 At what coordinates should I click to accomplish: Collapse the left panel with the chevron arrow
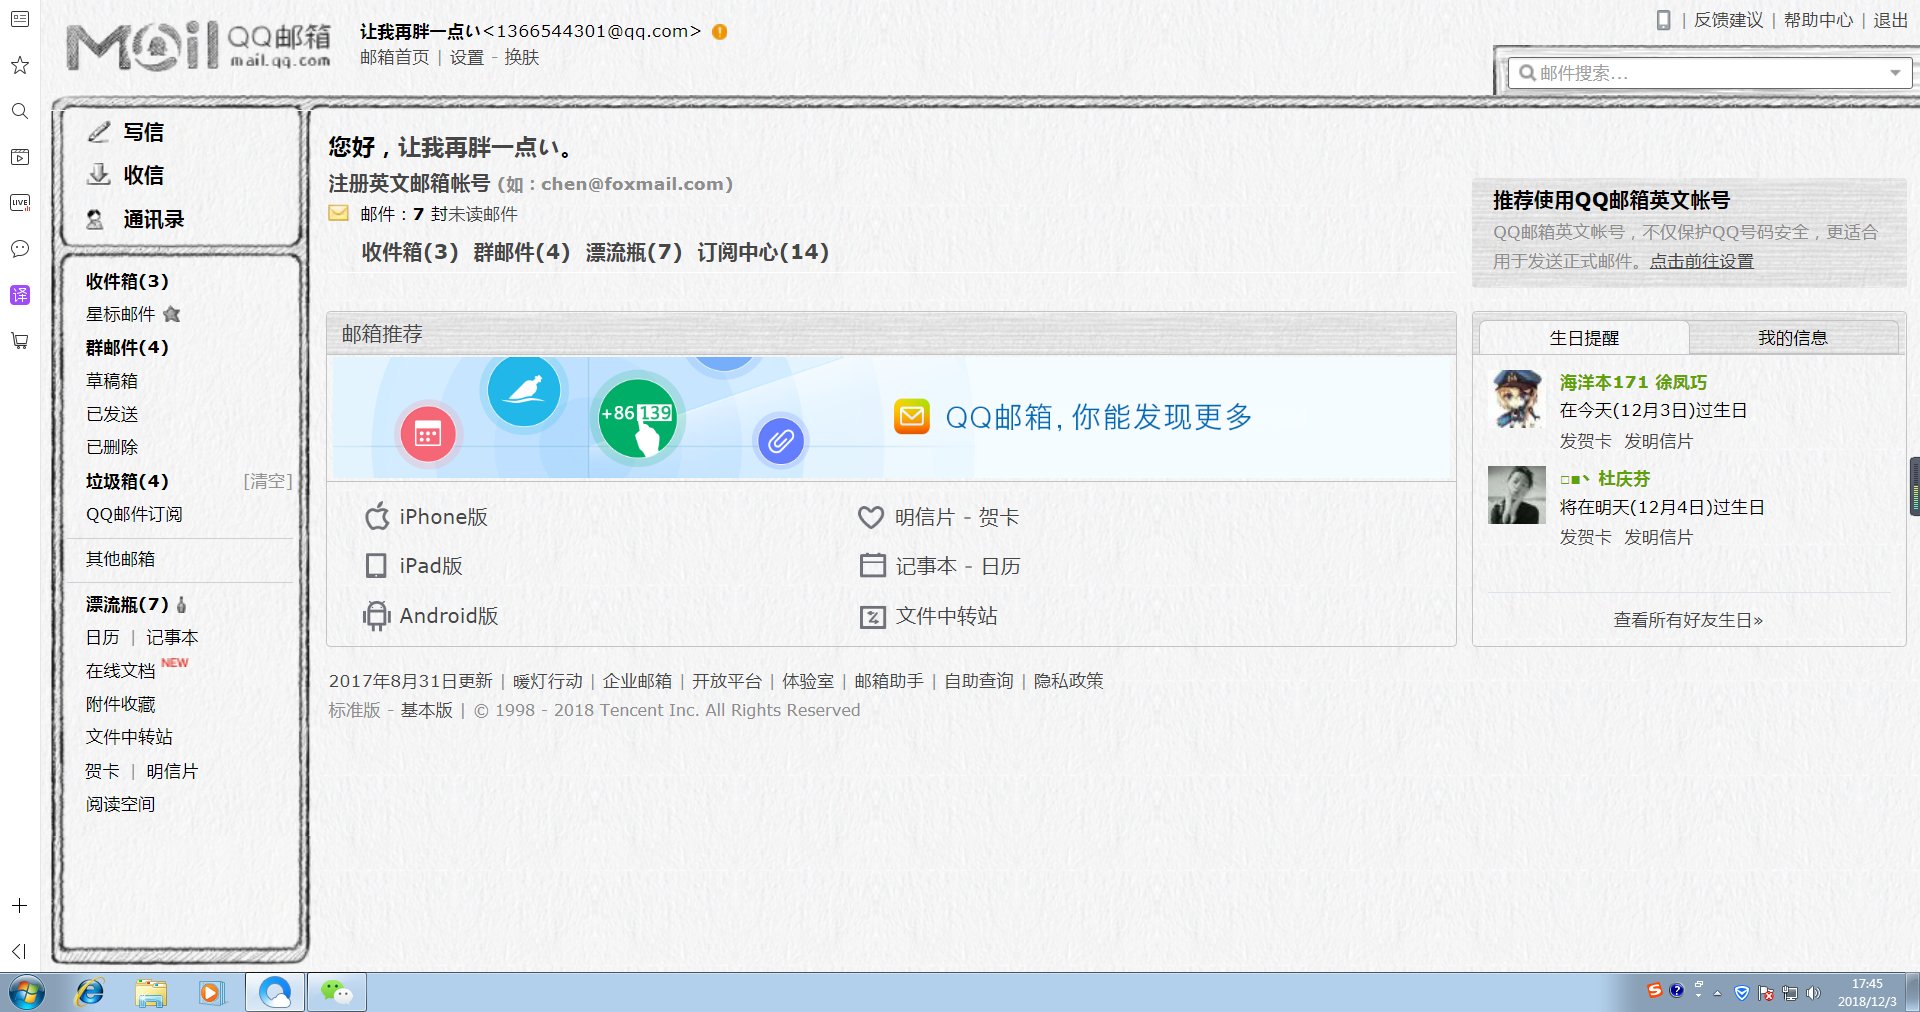coord(18,951)
